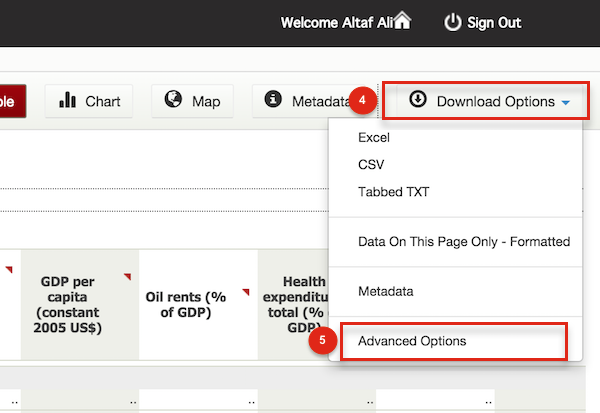
Task: Select CSV download format
Action: [x=370, y=164]
